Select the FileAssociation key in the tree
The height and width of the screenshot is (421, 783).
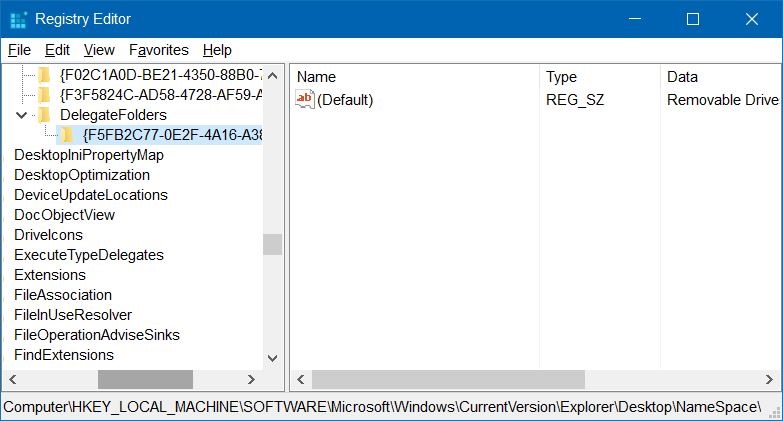point(62,295)
